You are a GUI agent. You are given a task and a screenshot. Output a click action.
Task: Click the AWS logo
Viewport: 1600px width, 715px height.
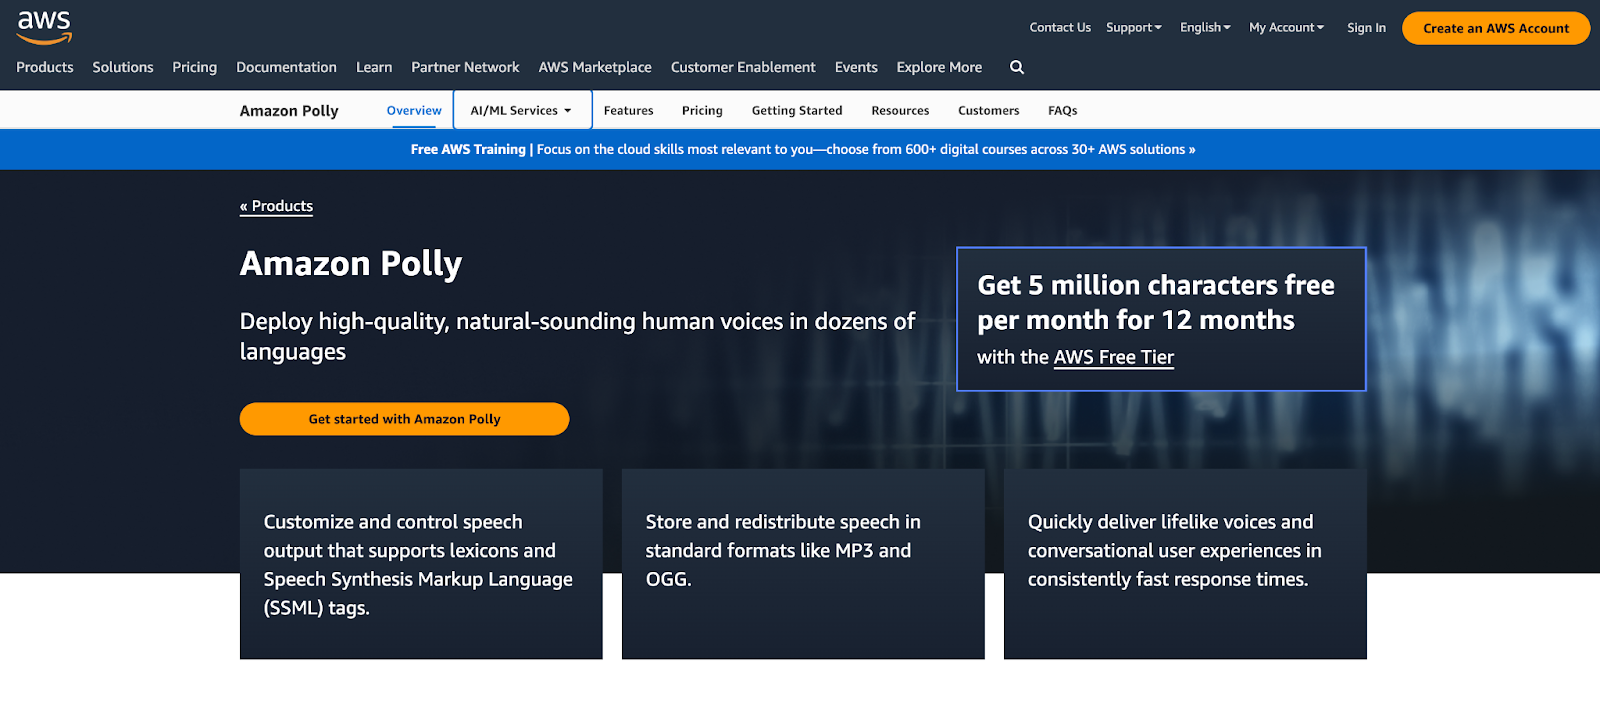point(44,27)
